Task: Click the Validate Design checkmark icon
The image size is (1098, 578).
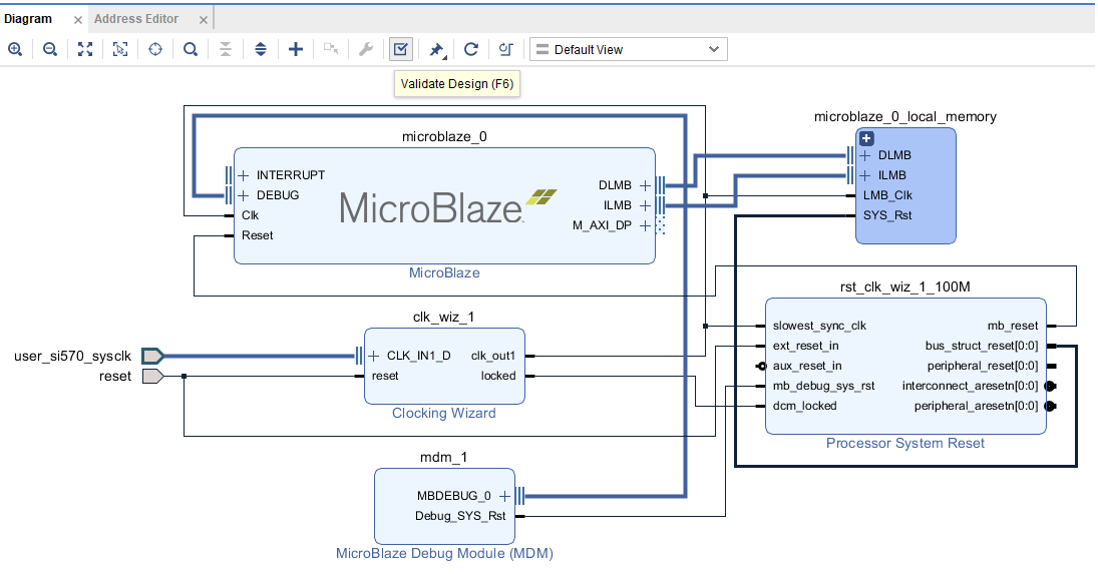Action: tap(401, 49)
